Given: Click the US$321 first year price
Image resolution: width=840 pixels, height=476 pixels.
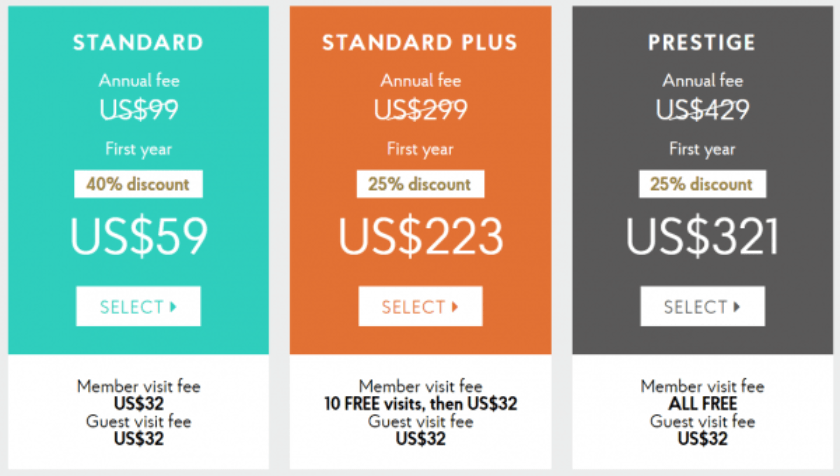Looking at the screenshot, I should pyautogui.click(x=702, y=236).
